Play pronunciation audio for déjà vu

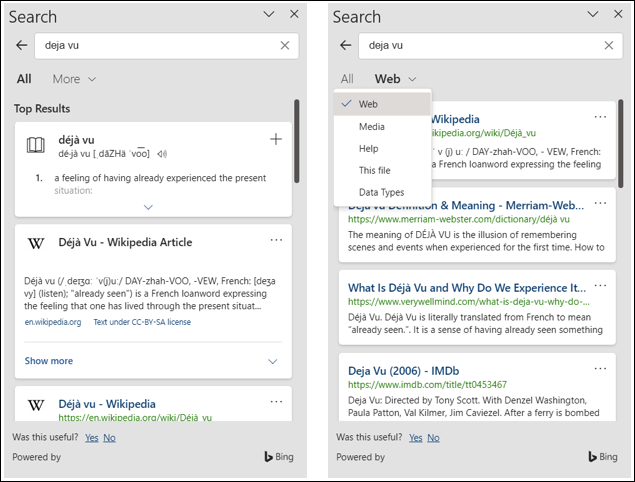(162, 154)
